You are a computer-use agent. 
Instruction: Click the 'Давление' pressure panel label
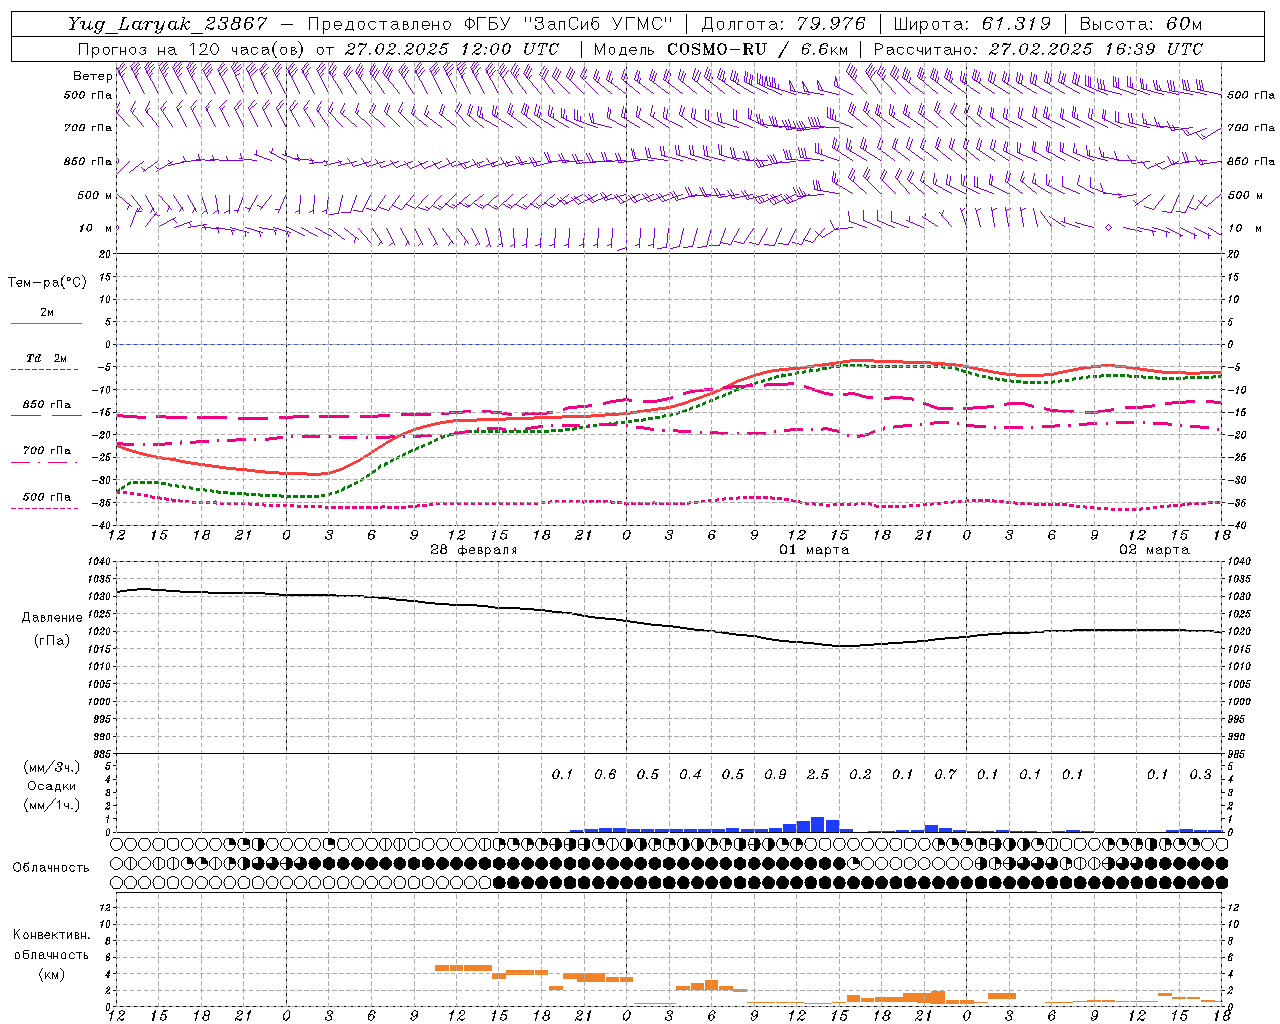click(52, 618)
